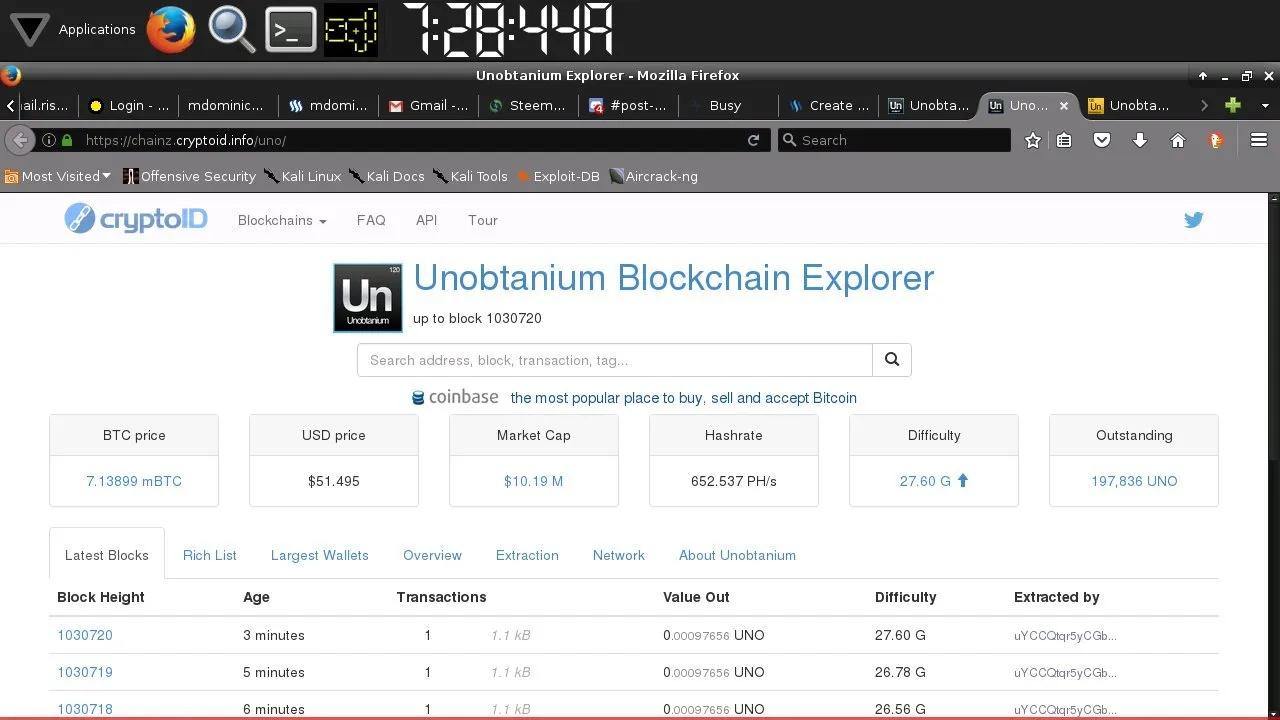Viewport: 1280px width, 720px height.
Task: Open Offensive Security bookmark
Action: point(189,176)
